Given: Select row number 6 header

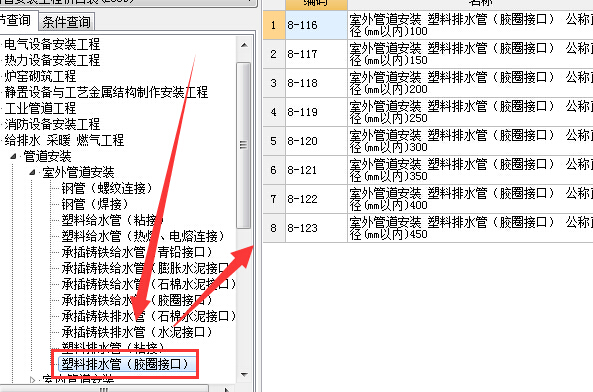Looking at the screenshot, I should point(274,170).
